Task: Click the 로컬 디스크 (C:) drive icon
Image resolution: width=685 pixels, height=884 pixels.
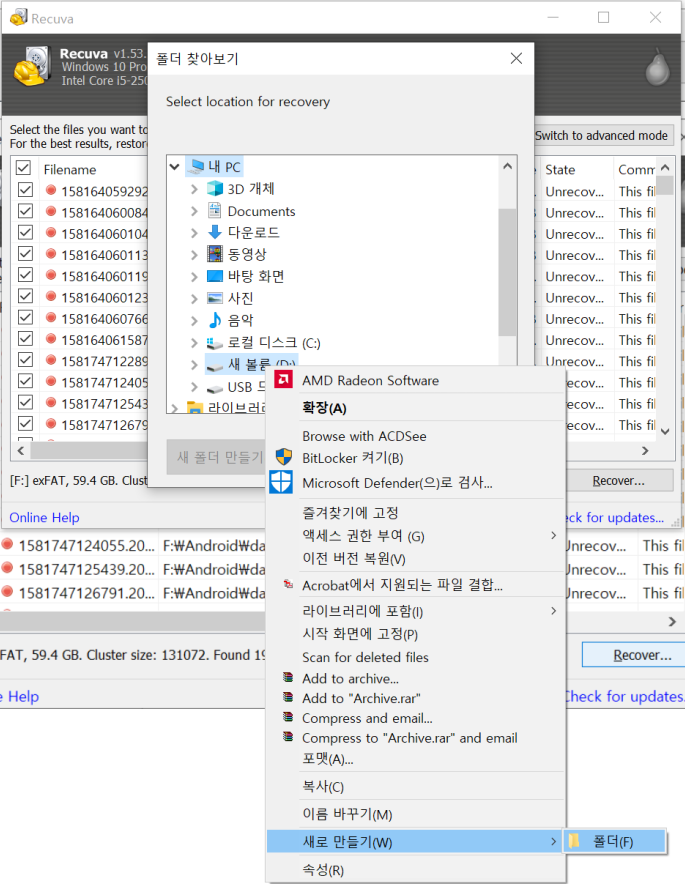Action: pos(214,342)
